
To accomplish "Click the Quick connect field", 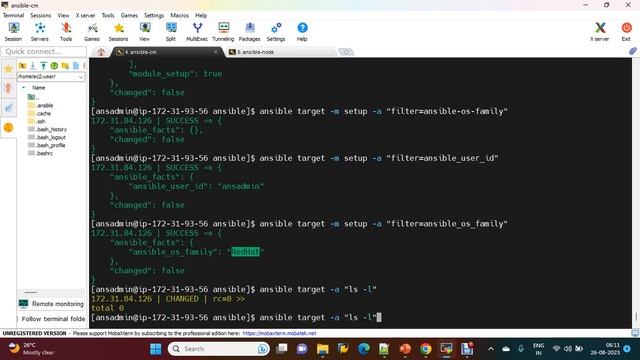I will (43, 51).
